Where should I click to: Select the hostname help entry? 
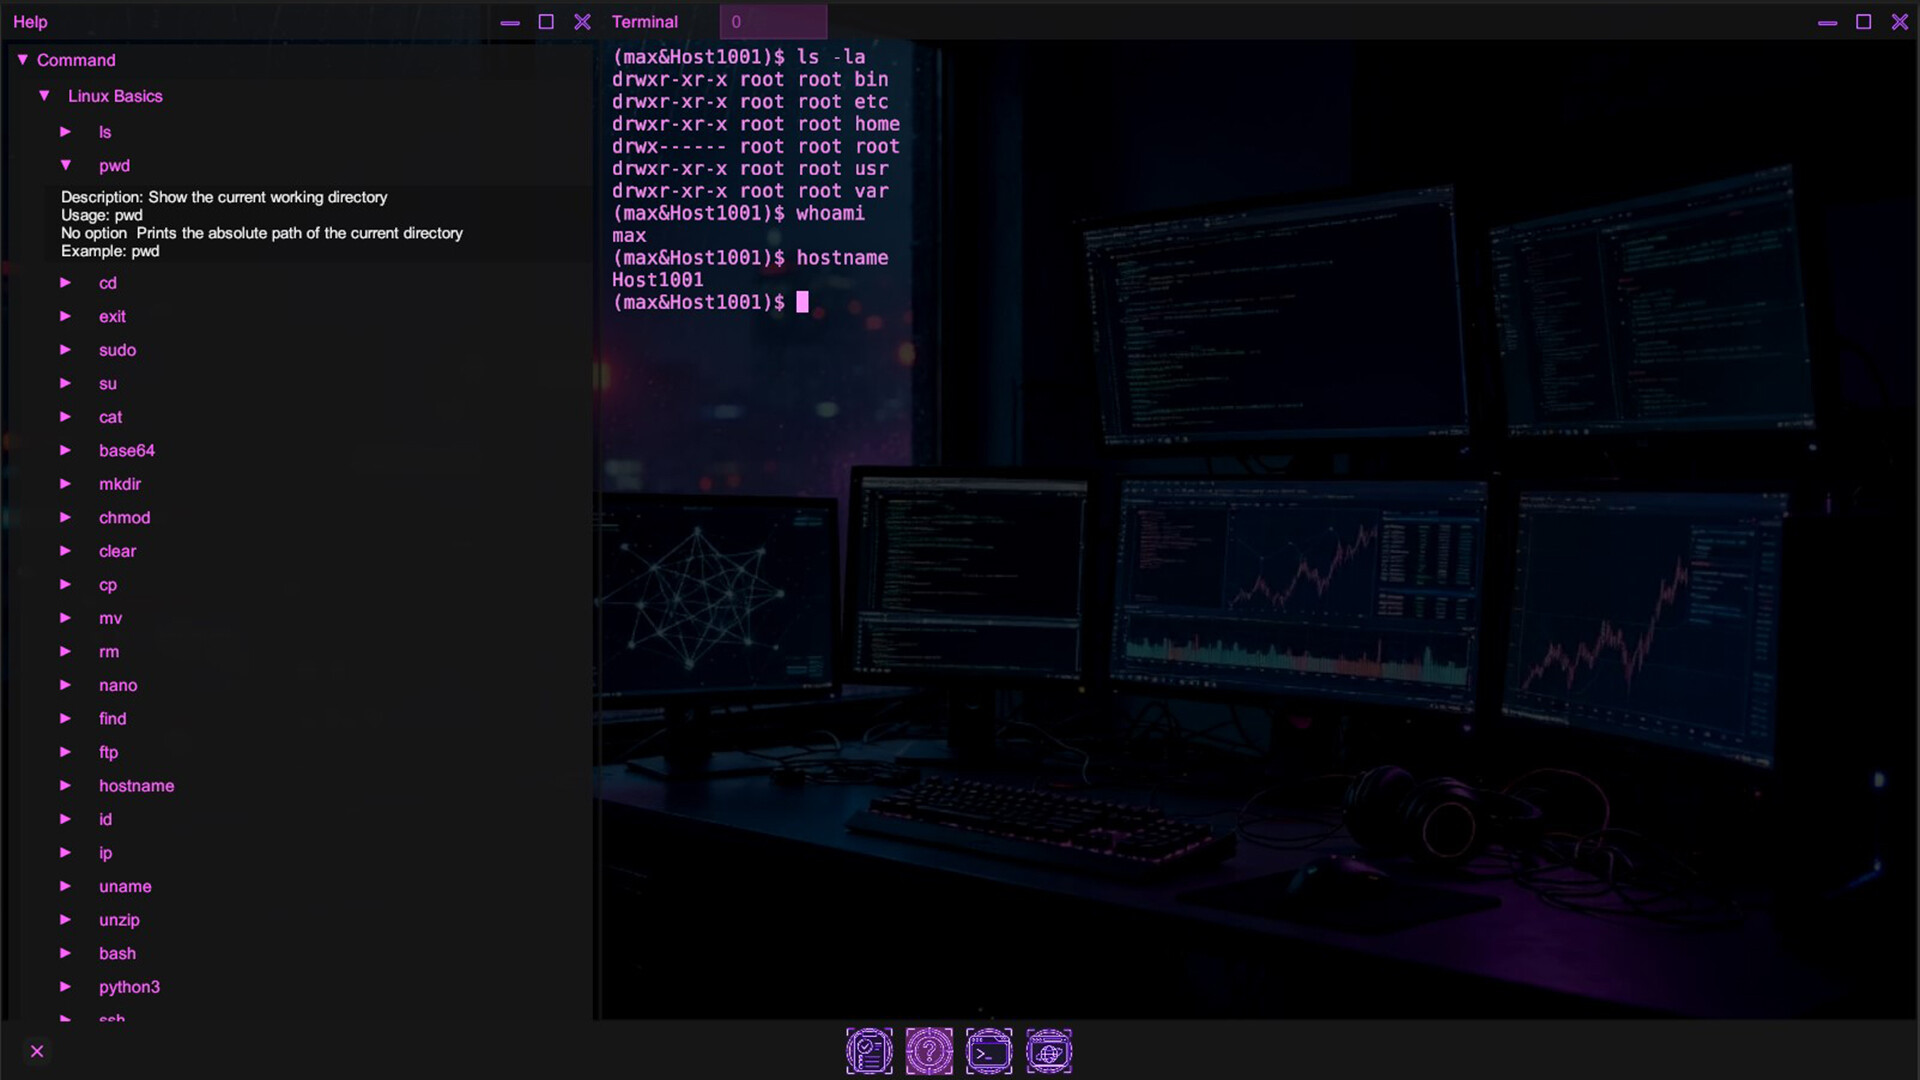[x=136, y=786]
